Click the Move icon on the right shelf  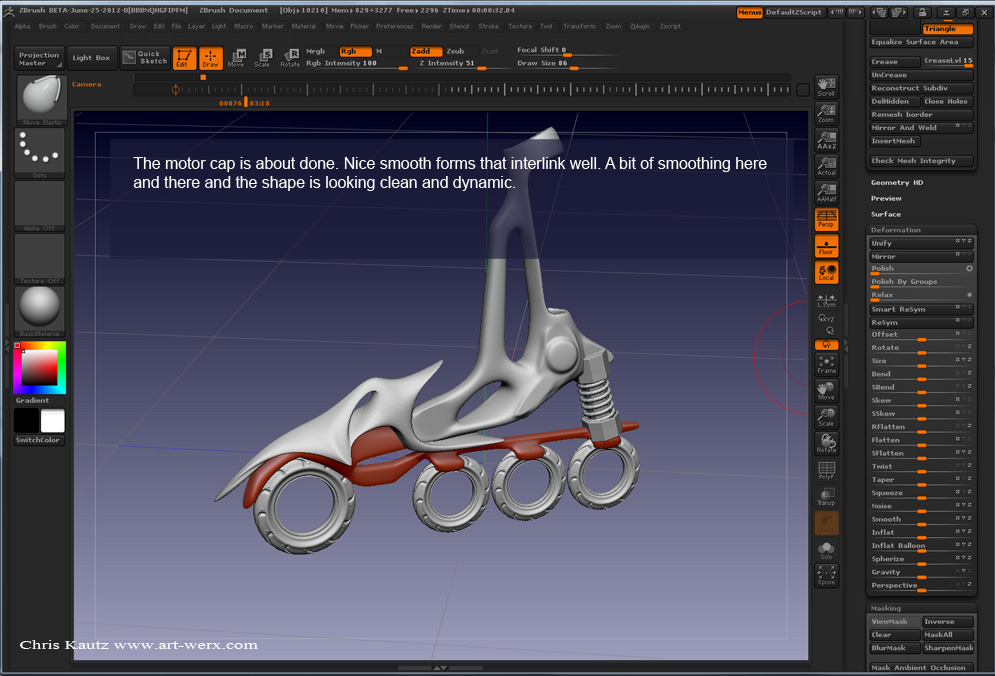point(826,391)
